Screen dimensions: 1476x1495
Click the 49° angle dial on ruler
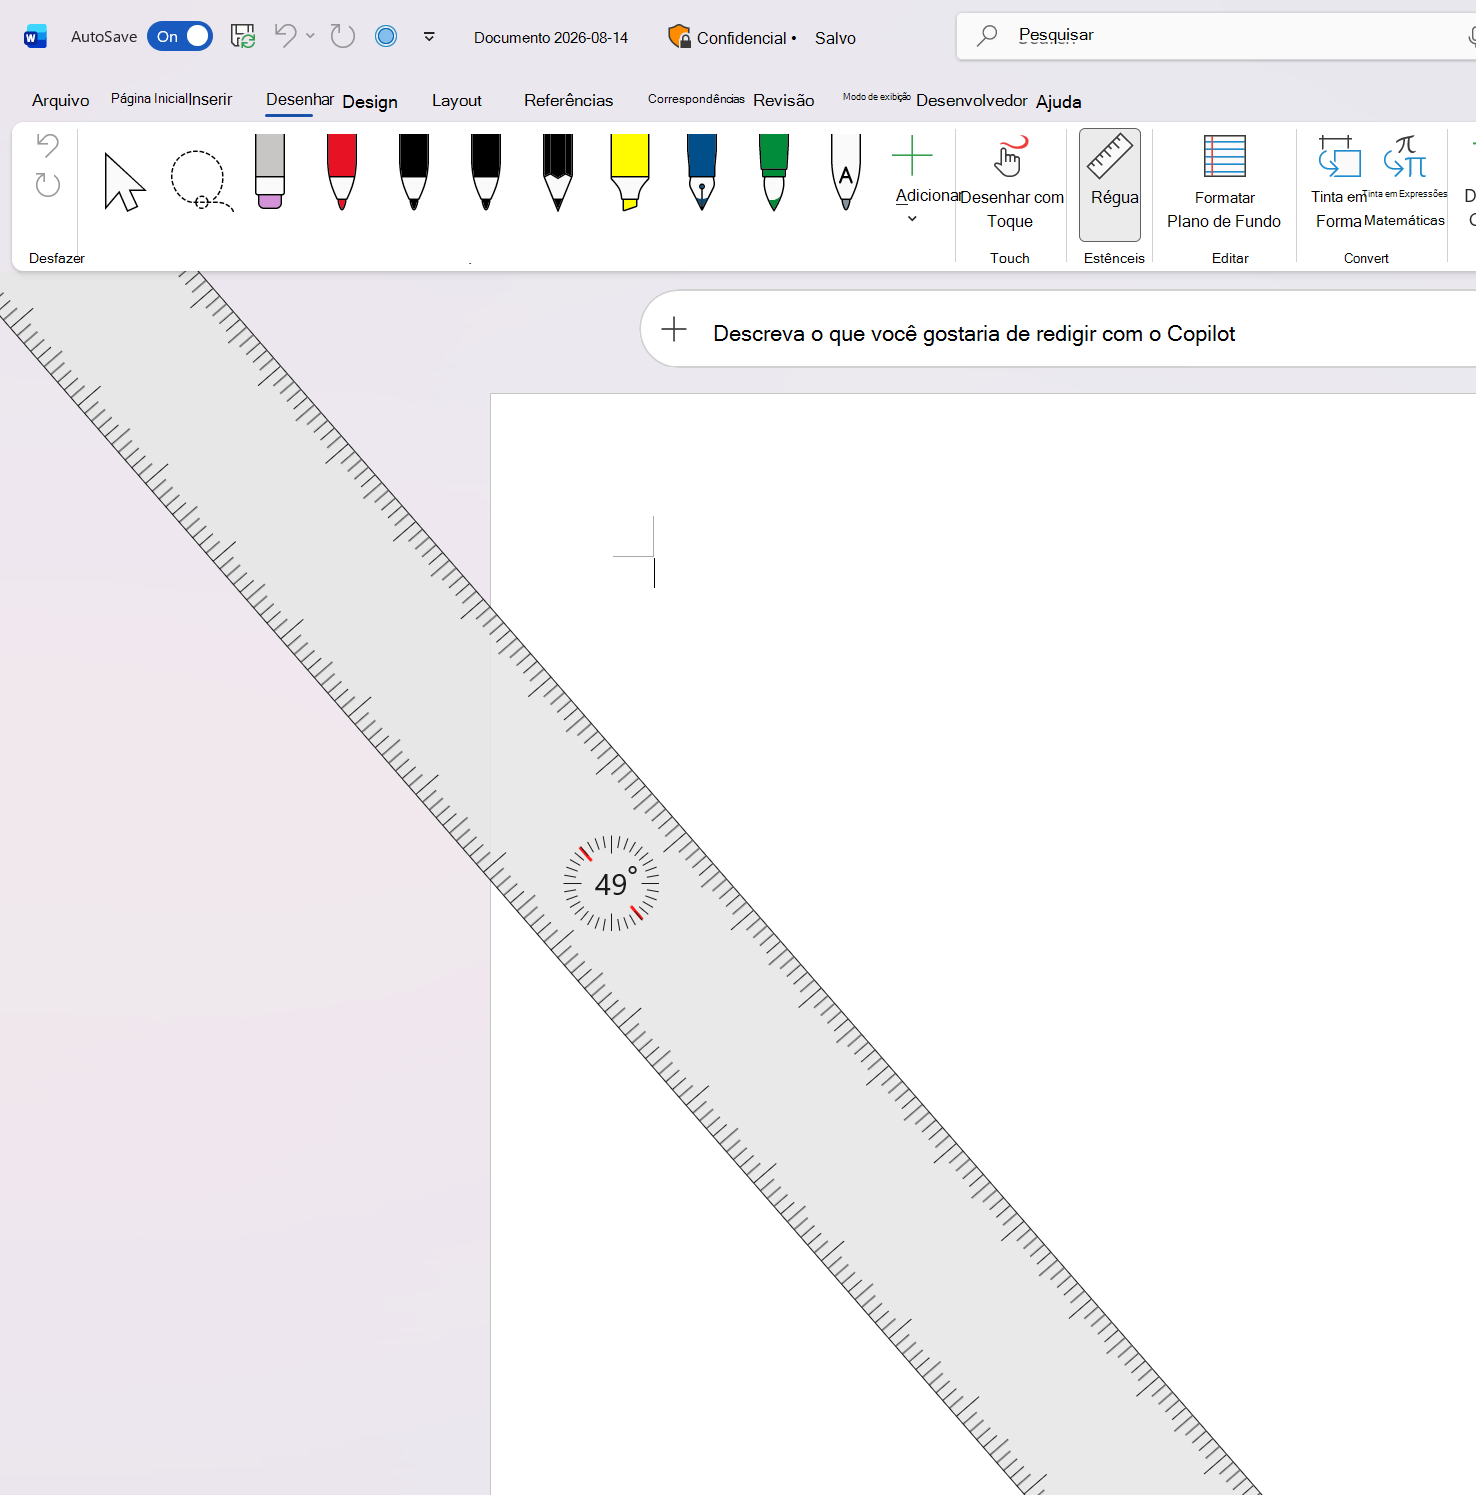(611, 884)
